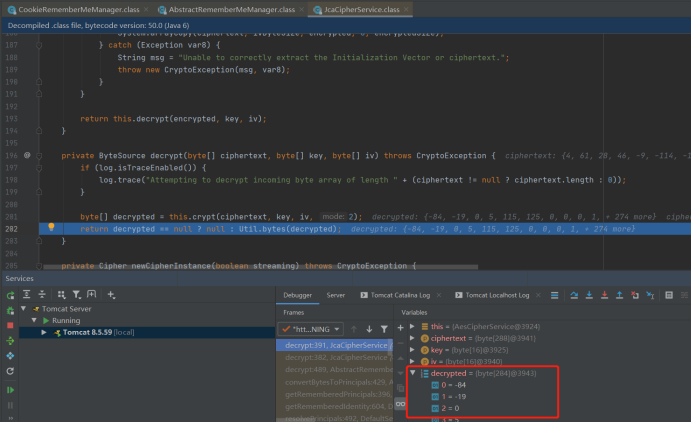Expand the key byte[16] variable
This screenshot has height=423, width=692.
[x=412, y=350]
